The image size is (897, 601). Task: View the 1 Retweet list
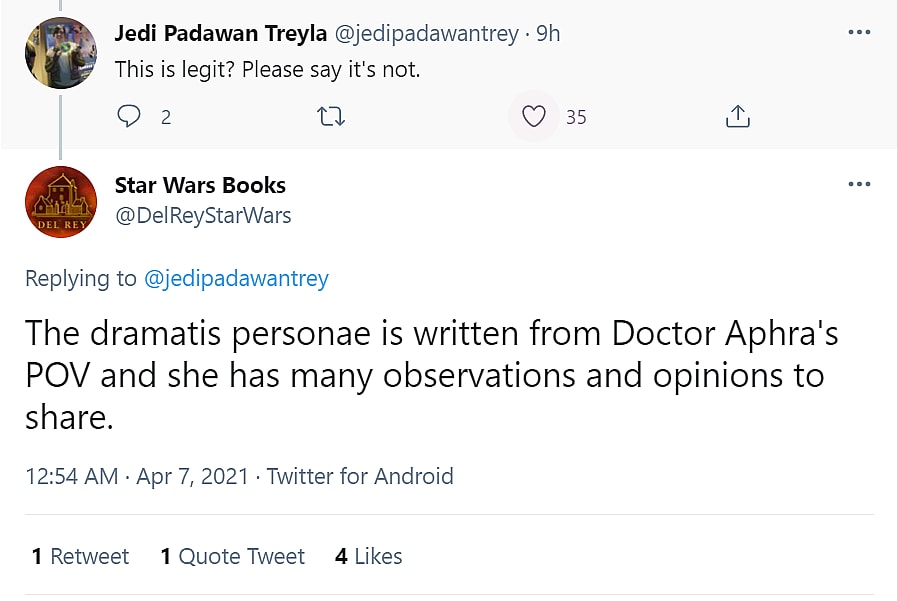(x=80, y=556)
